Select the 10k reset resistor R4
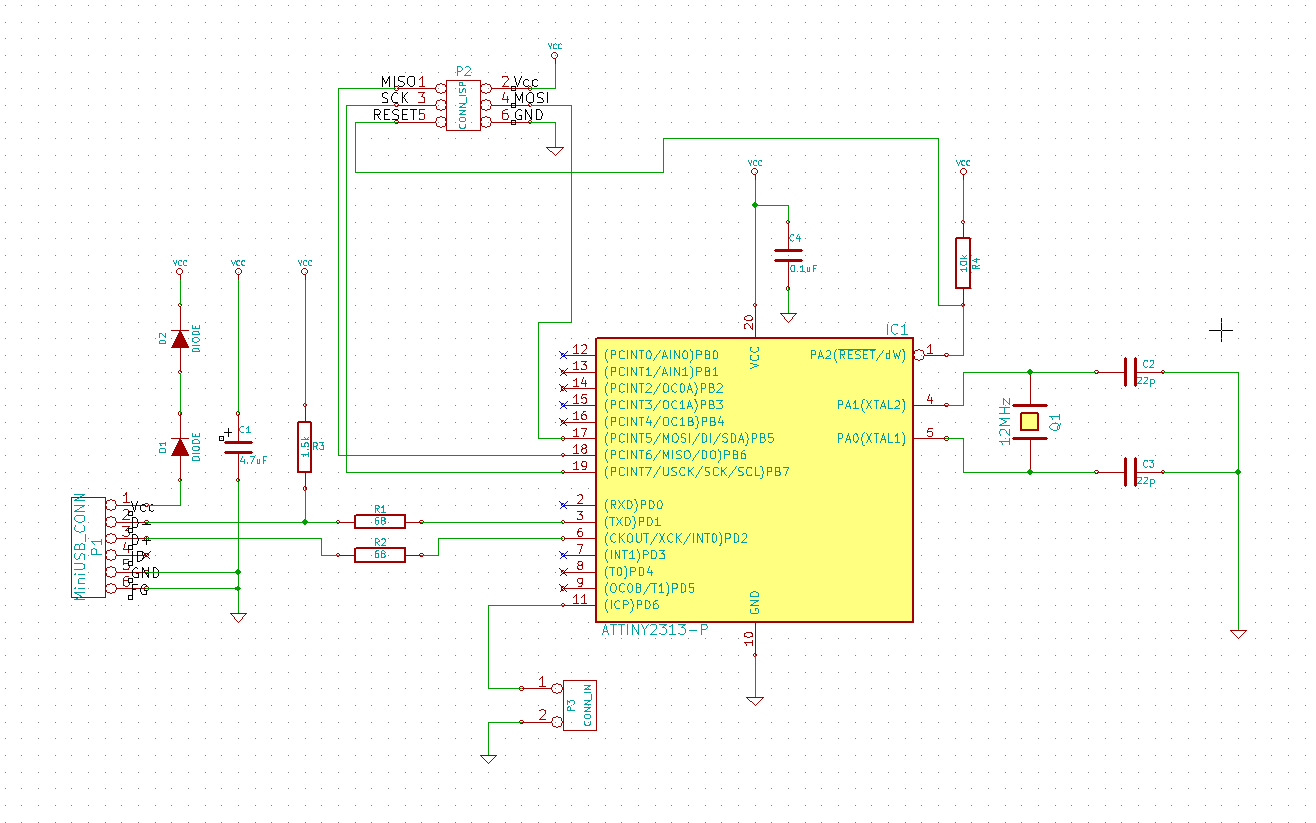 [962, 262]
